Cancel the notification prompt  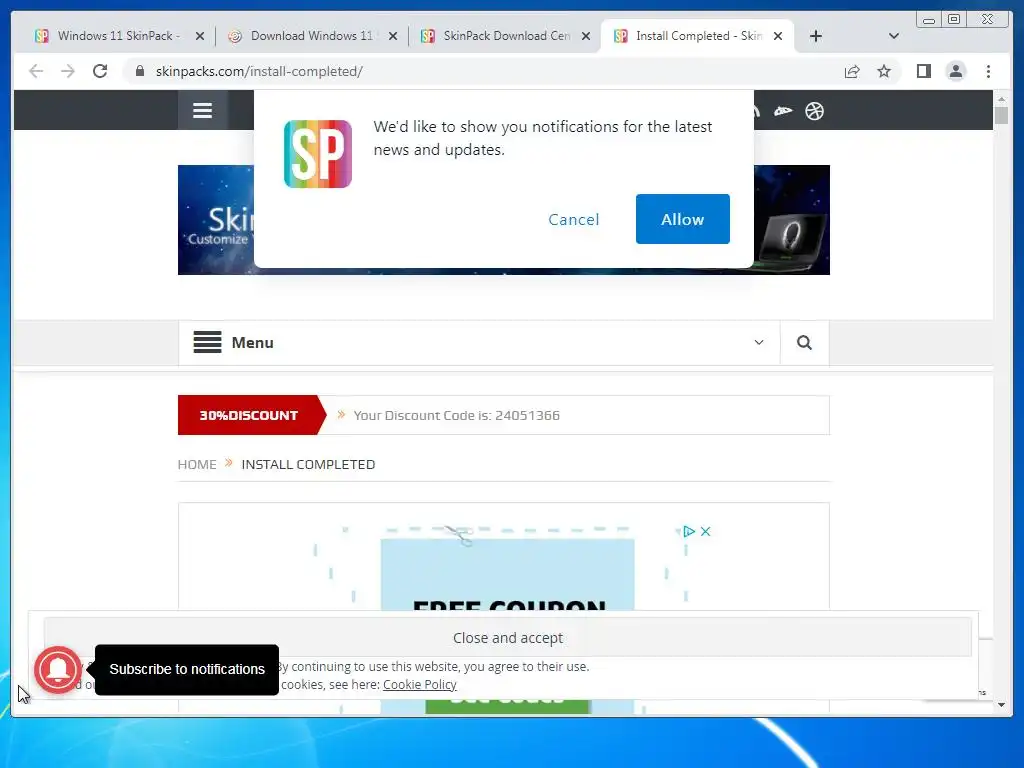point(573,219)
